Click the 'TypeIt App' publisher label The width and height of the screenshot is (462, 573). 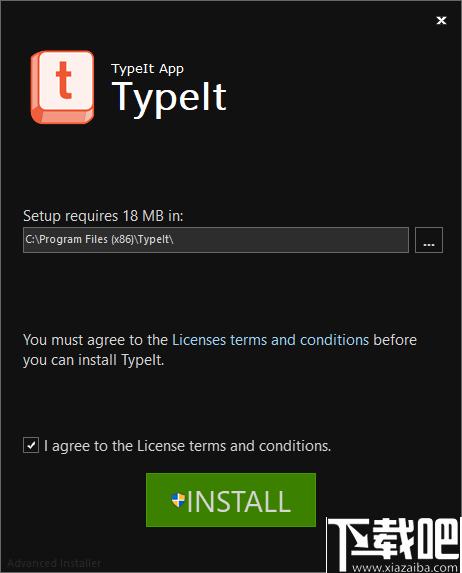pos(148,69)
